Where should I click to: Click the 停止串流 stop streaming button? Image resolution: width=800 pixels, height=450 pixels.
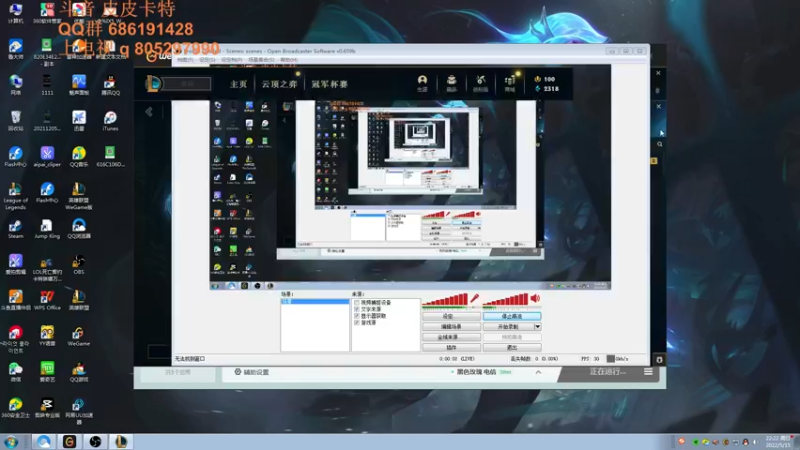click(x=512, y=316)
